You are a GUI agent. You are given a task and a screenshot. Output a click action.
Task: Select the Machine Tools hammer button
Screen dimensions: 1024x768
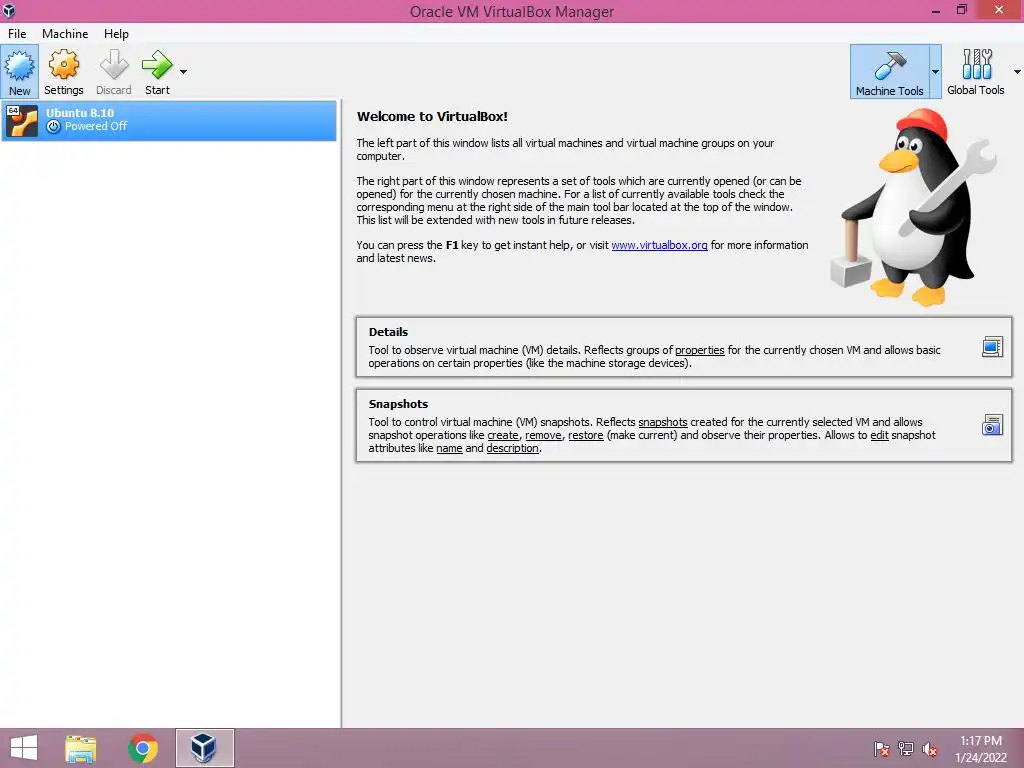tap(889, 71)
